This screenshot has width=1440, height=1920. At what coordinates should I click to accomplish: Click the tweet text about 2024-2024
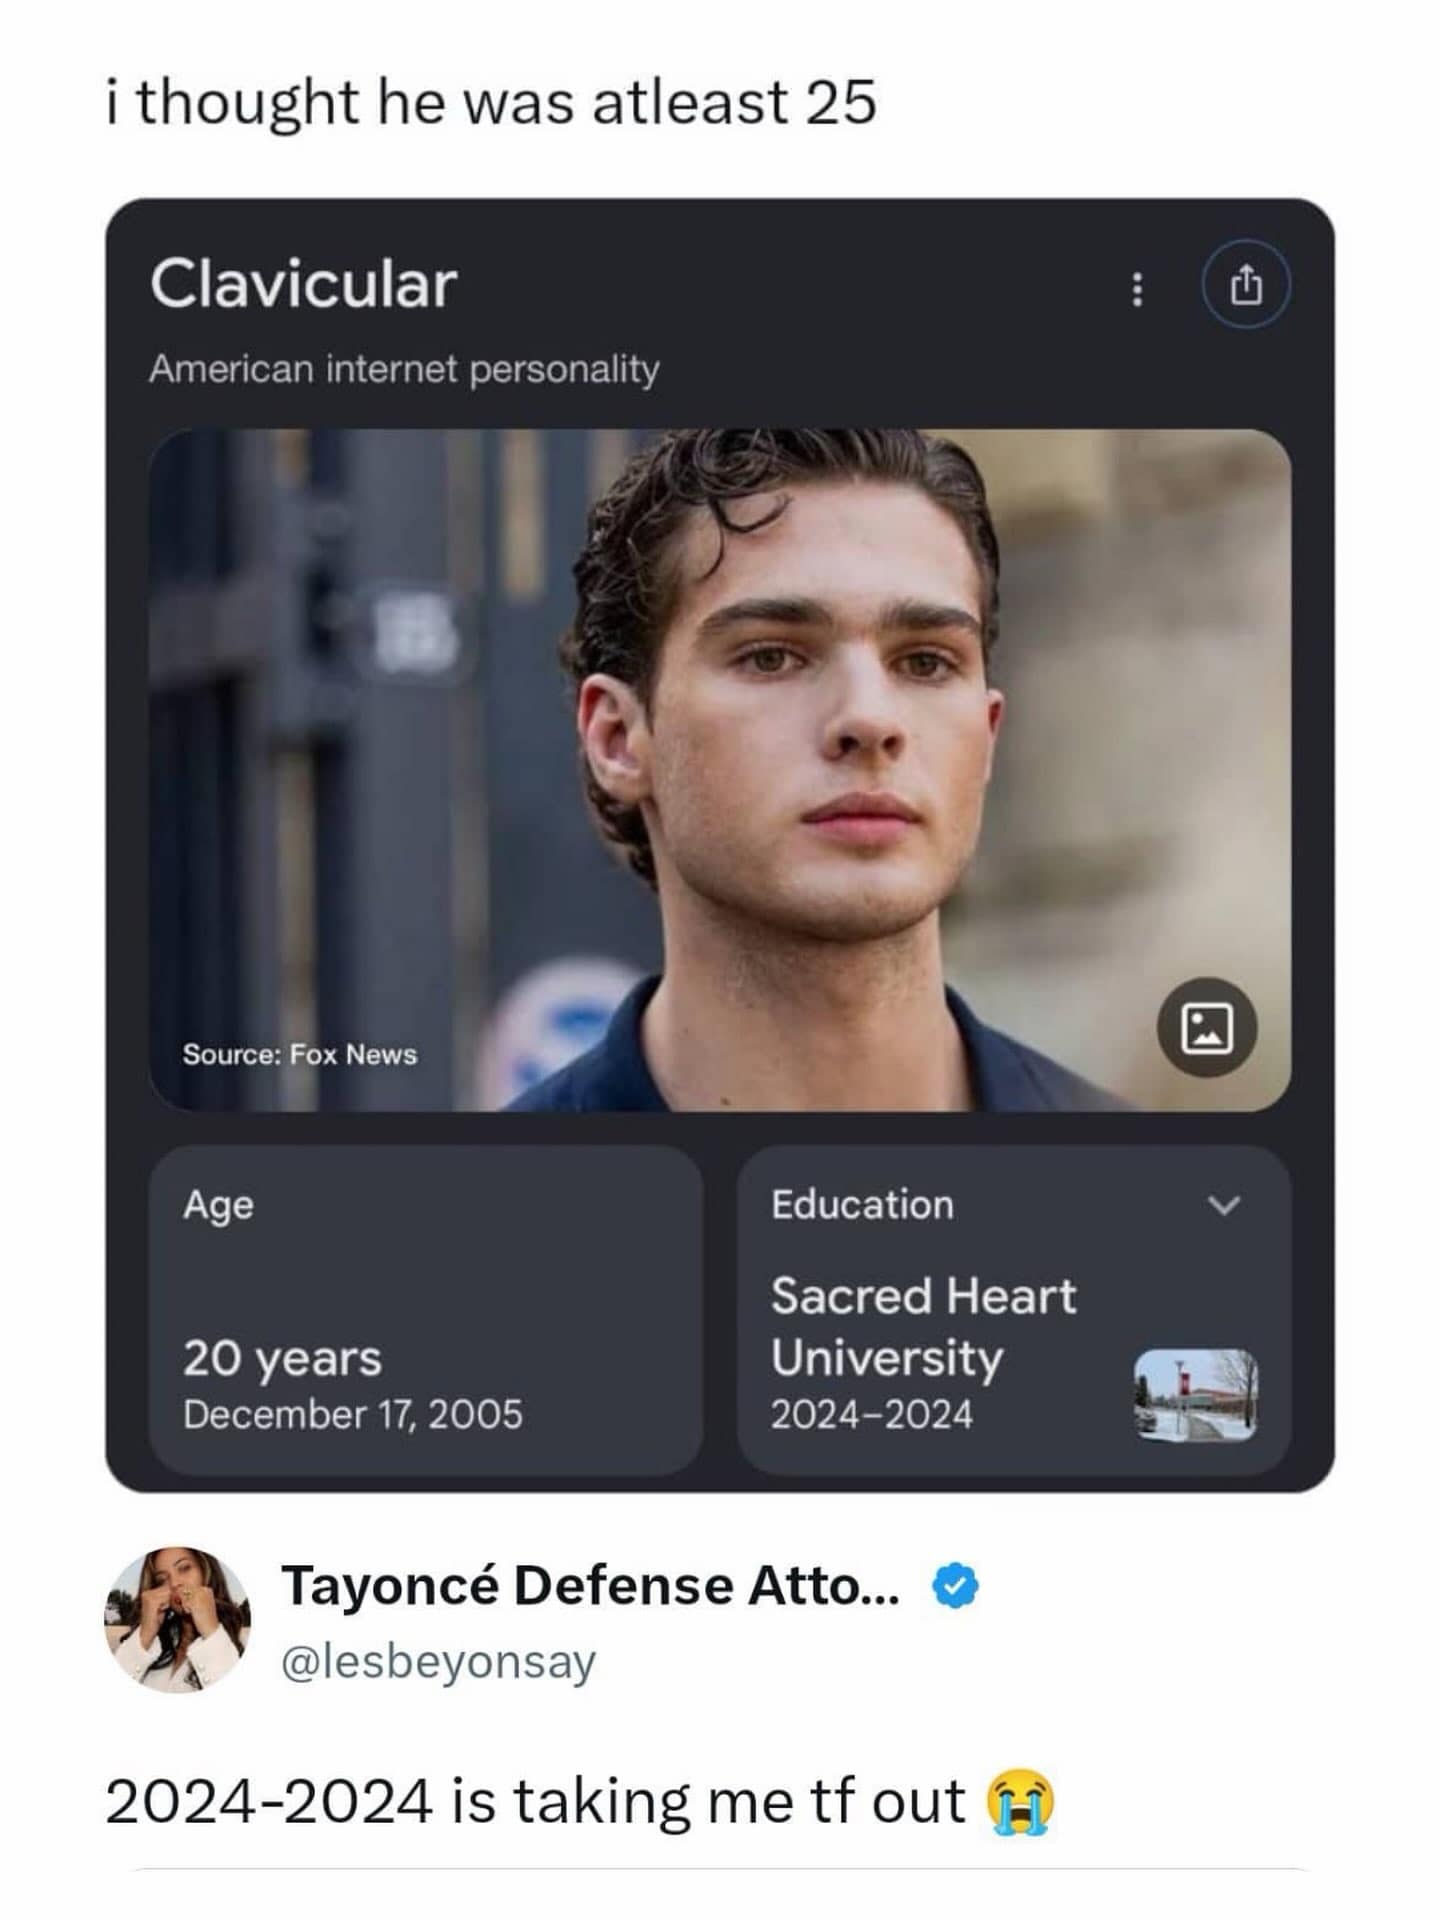pyautogui.click(x=579, y=1801)
